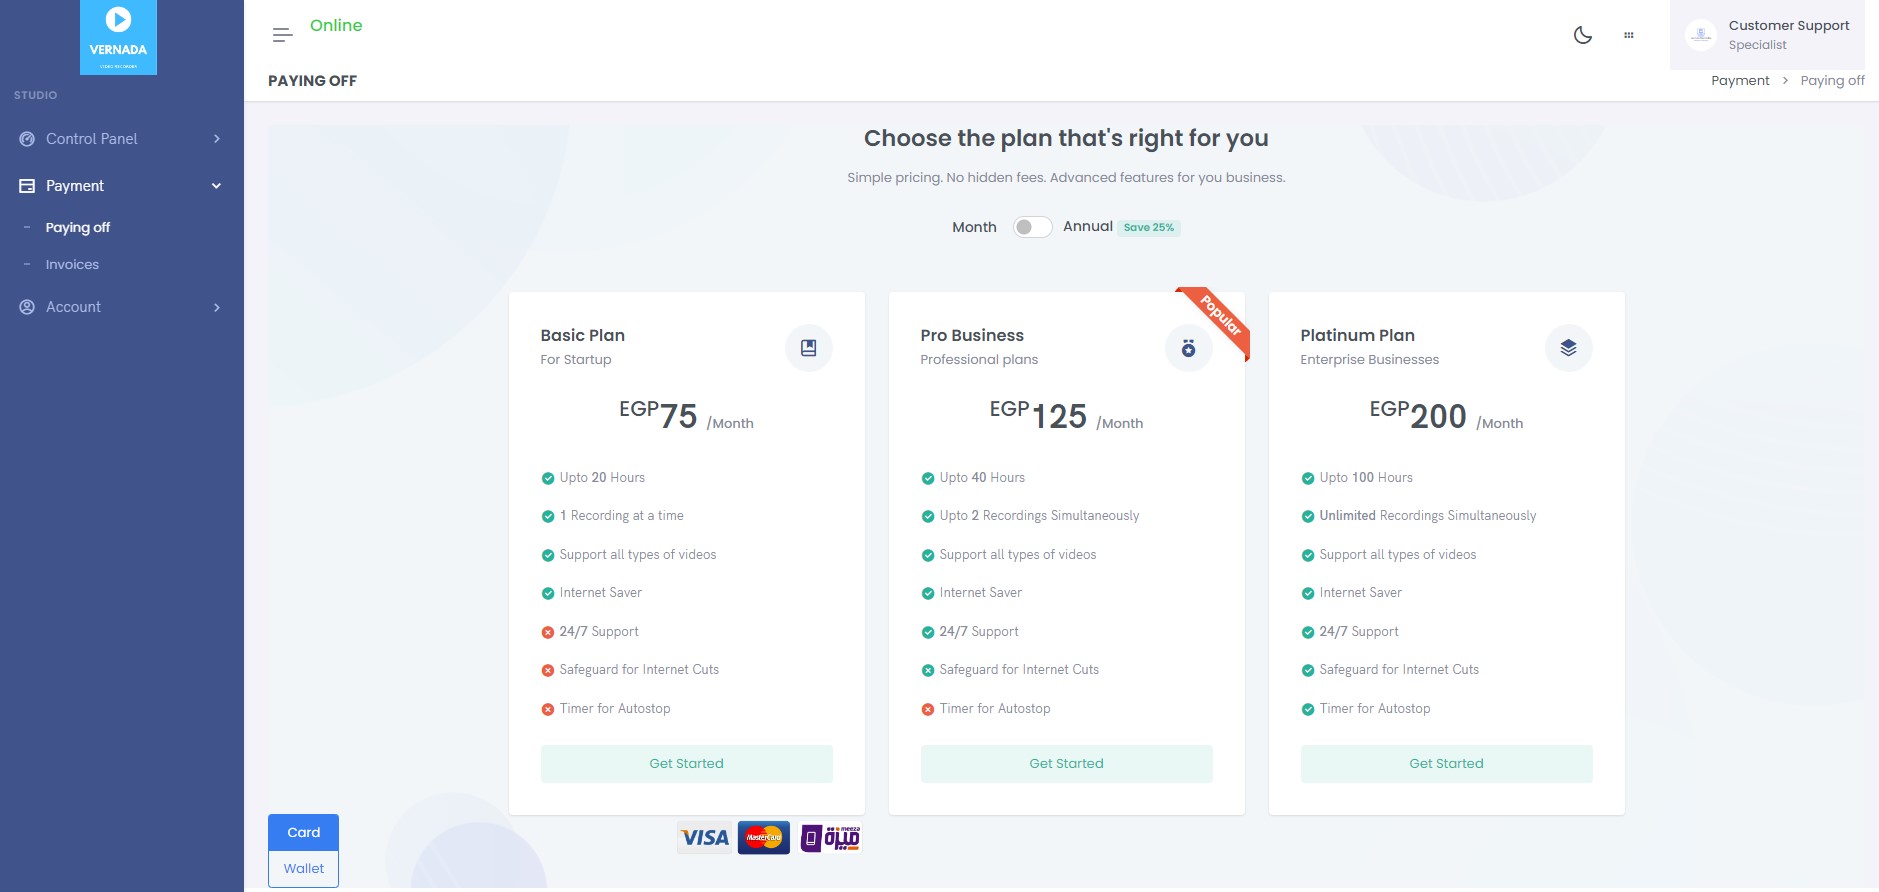
Task: Collapse the Payment menu section
Action: point(120,186)
